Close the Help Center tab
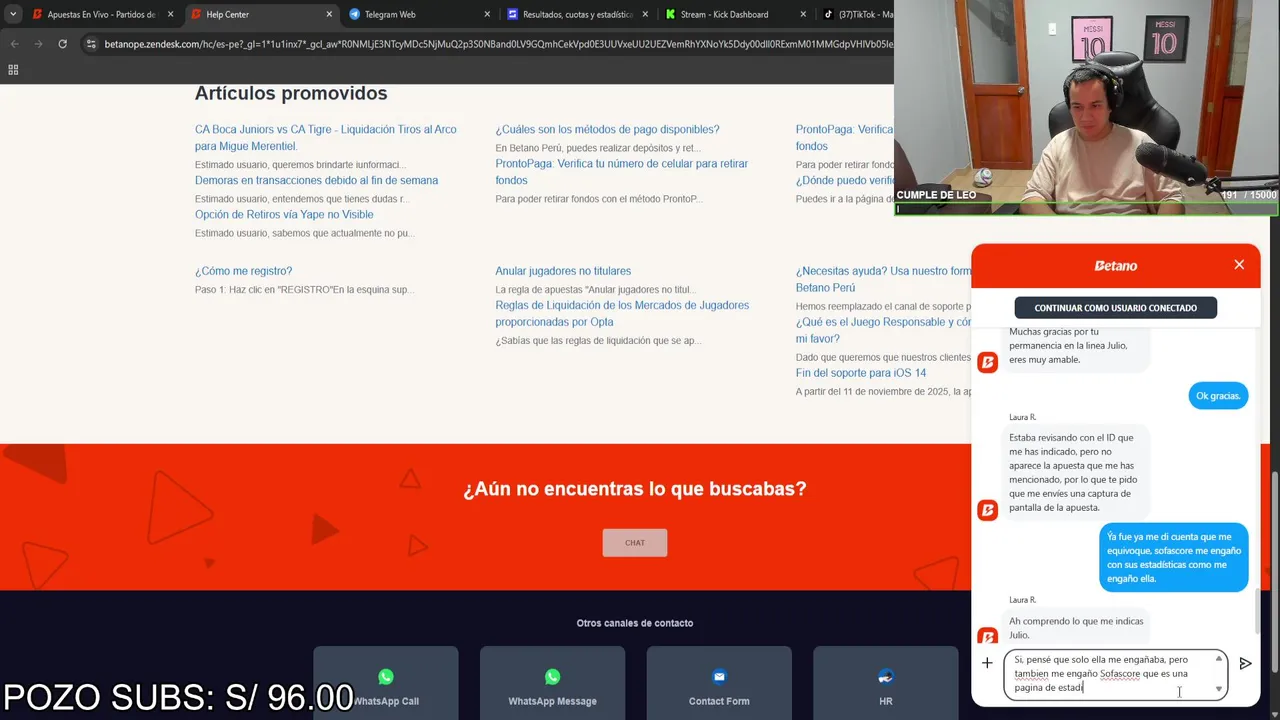The width and height of the screenshot is (1280, 720). click(329, 14)
